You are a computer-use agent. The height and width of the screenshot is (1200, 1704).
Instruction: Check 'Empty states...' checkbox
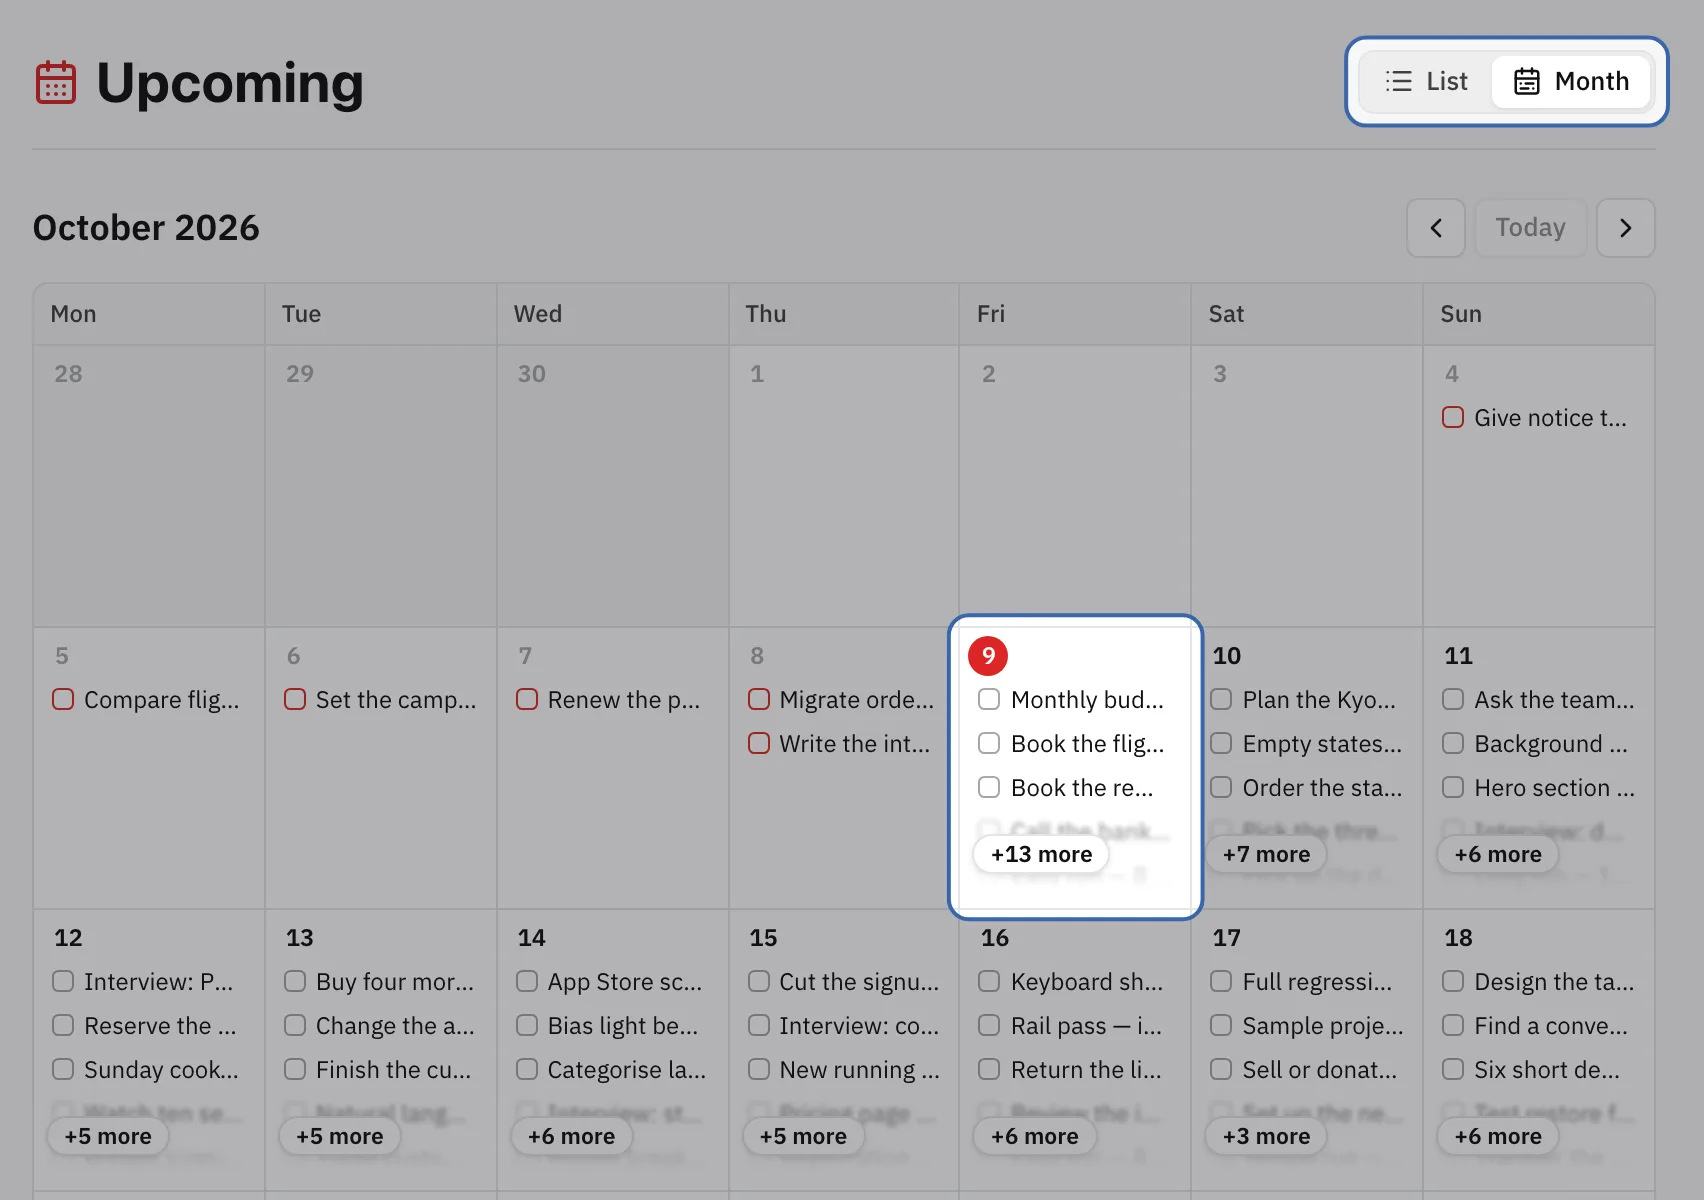pos(1221,743)
